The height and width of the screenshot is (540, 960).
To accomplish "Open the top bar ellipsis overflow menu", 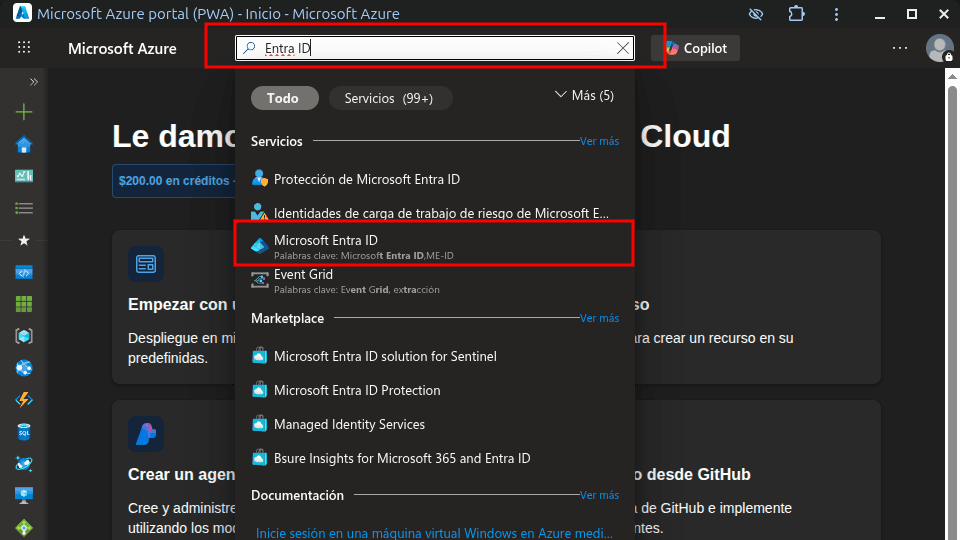I will (x=900, y=48).
